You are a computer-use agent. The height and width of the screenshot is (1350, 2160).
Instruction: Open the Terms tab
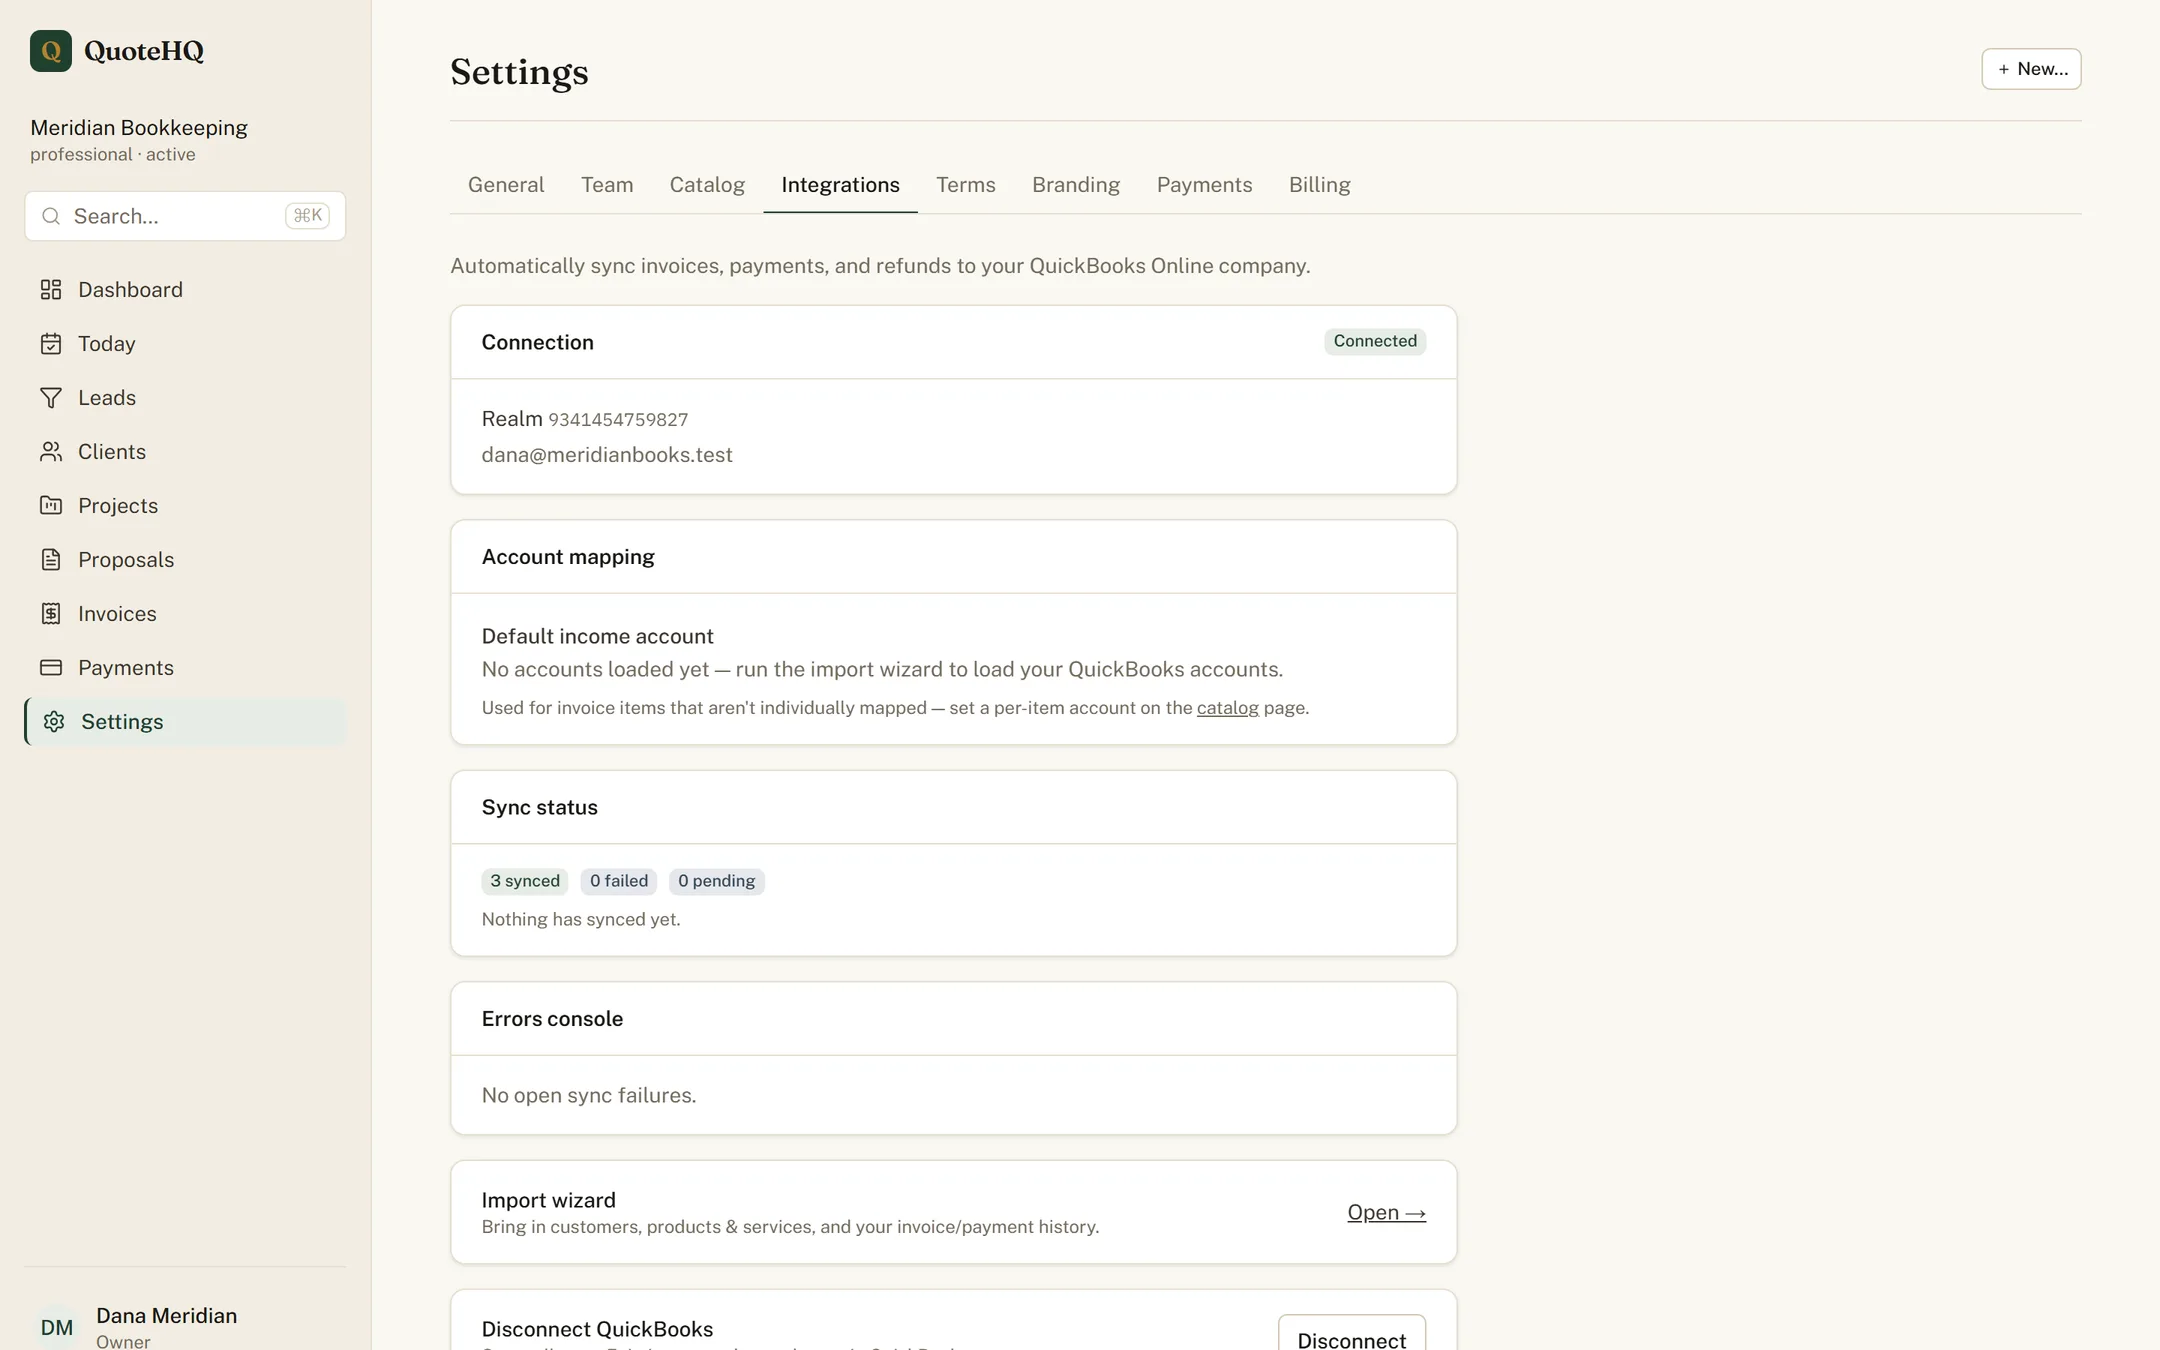click(x=966, y=185)
